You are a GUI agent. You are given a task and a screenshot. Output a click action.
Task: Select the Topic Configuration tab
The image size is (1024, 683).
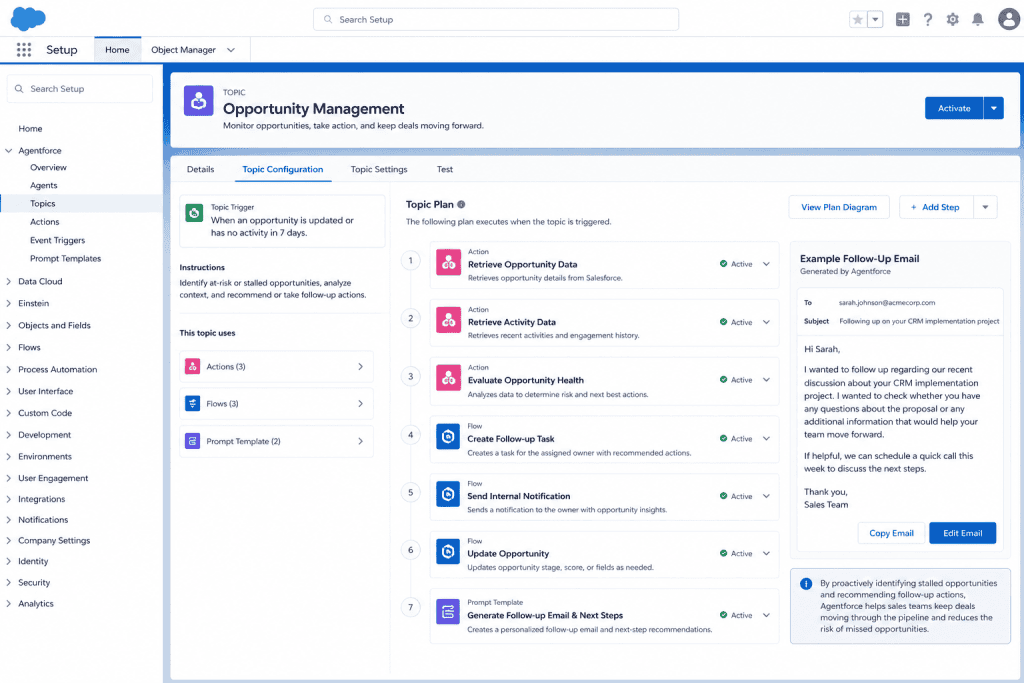(283, 169)
